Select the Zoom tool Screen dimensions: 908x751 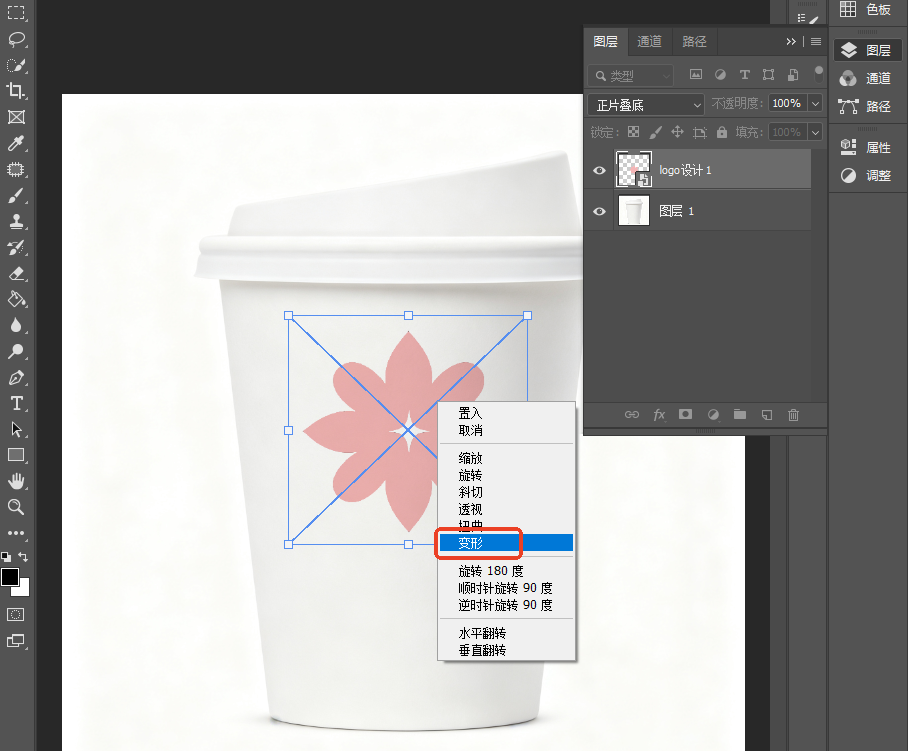click(x=16, y=507)
